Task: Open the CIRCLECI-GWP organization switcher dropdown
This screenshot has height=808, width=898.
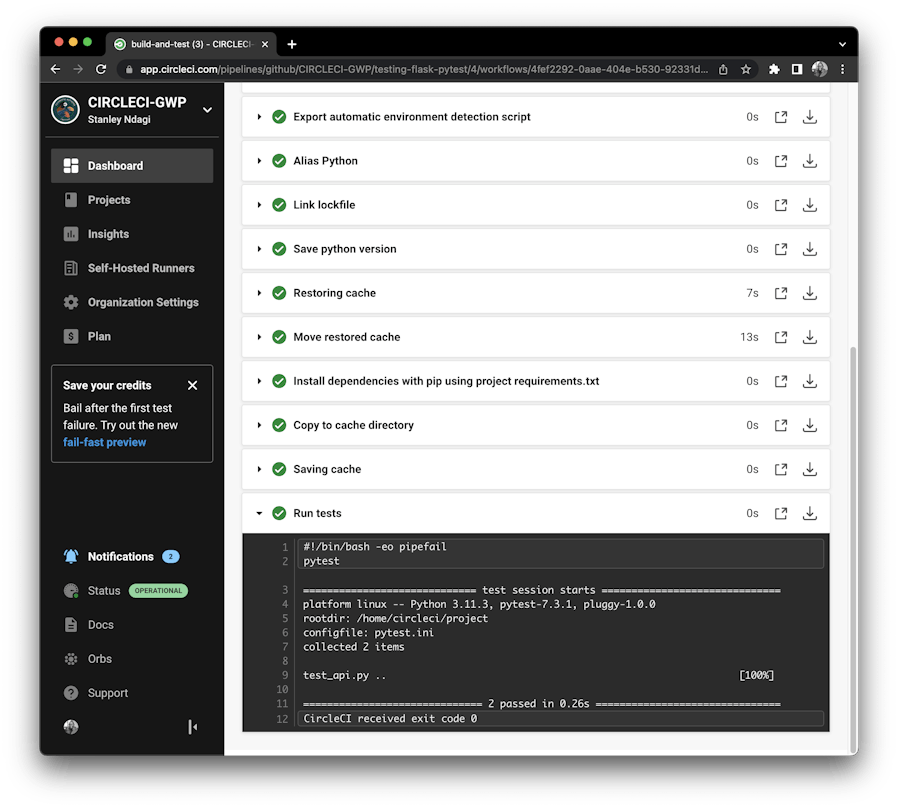Action: pyautogui.click(x=207, y=110)
